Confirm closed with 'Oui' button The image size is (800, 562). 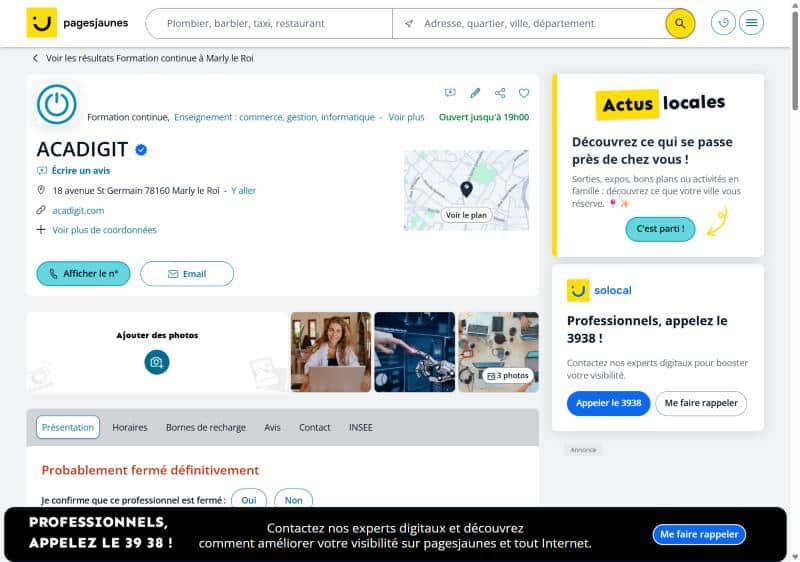point(248,499)
